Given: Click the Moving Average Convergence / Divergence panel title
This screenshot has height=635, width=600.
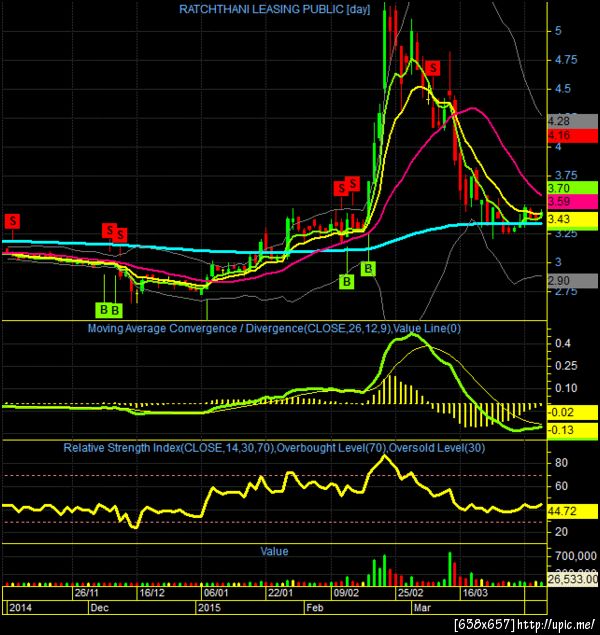Looking at the screenshot, I should [274, 328].
